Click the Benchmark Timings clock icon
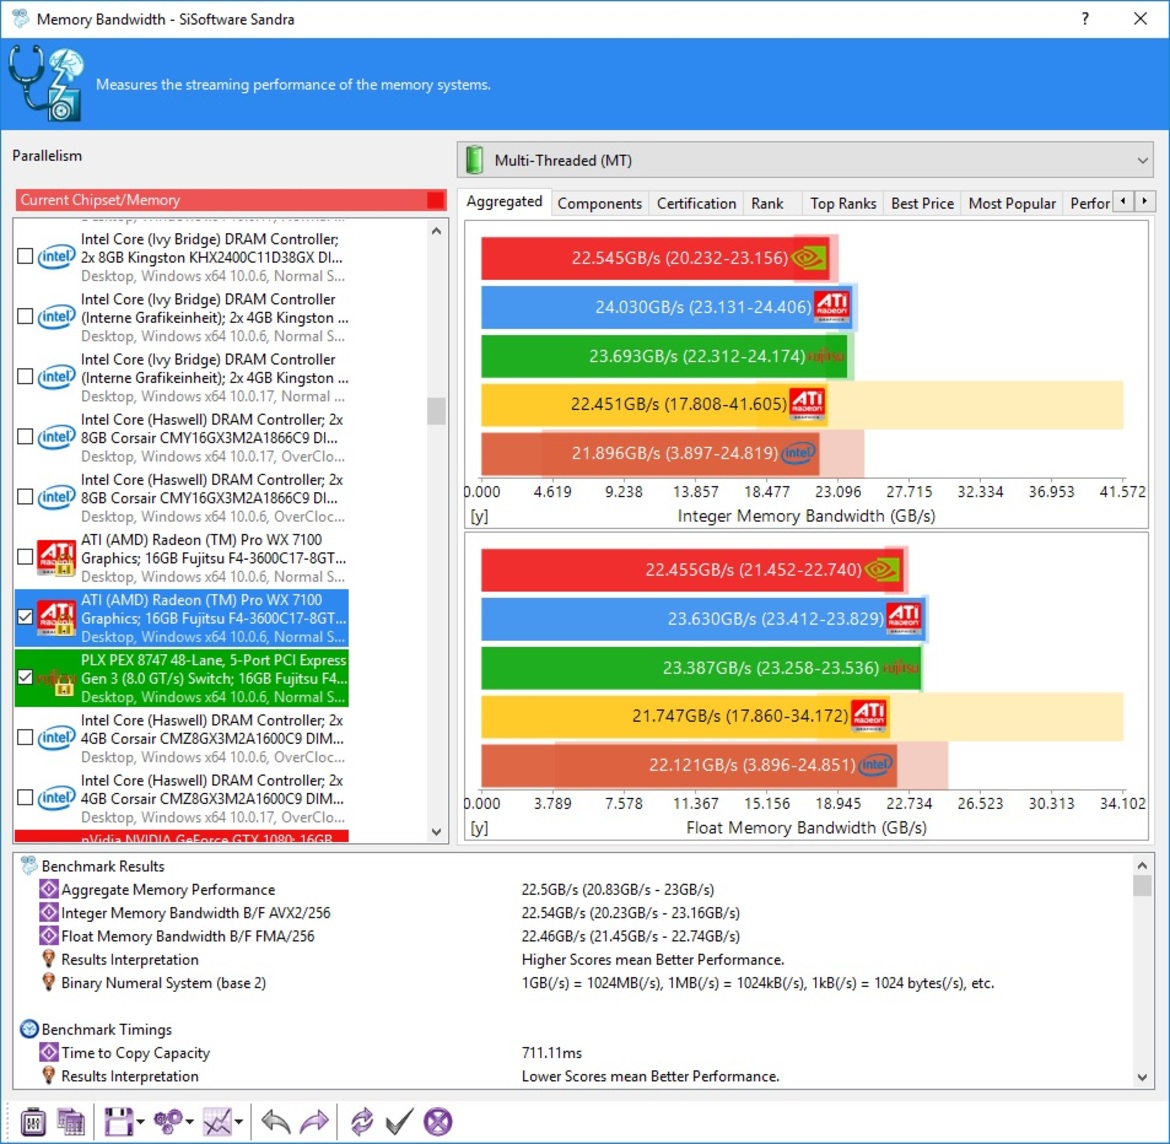1170x1144 pixels. [29, 1029]
